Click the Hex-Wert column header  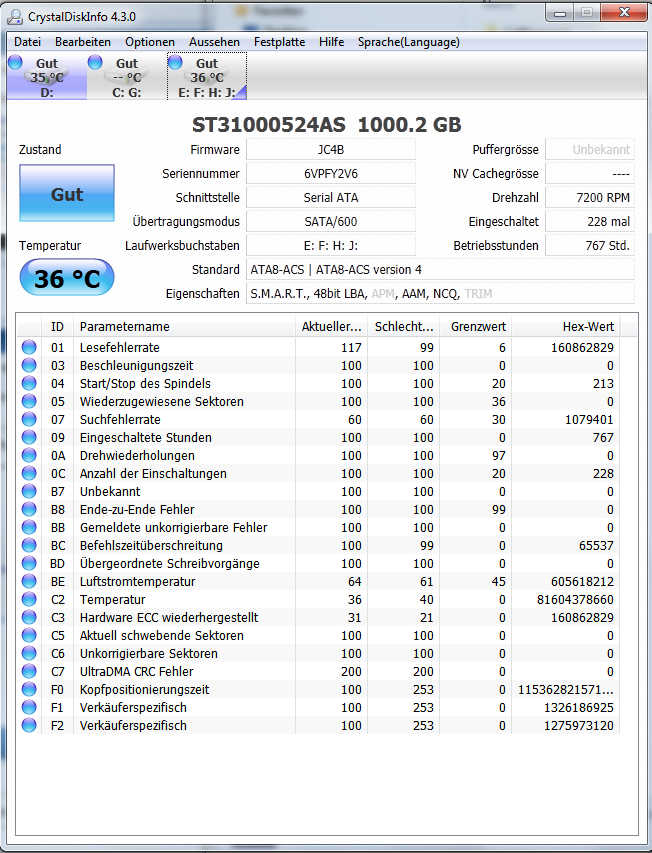566,326
